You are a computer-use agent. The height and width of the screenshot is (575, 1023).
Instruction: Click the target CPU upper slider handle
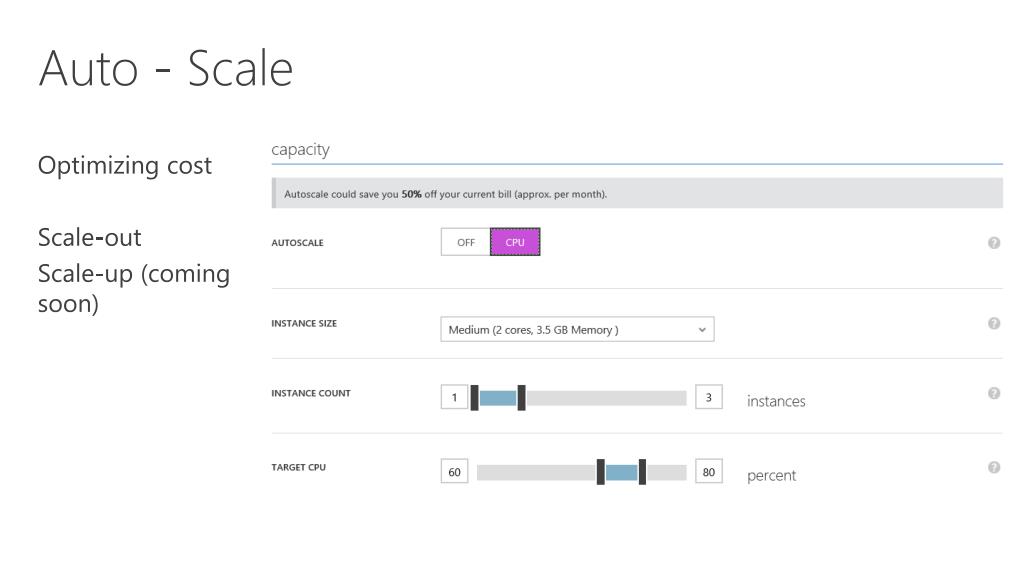tap(642, 472)
